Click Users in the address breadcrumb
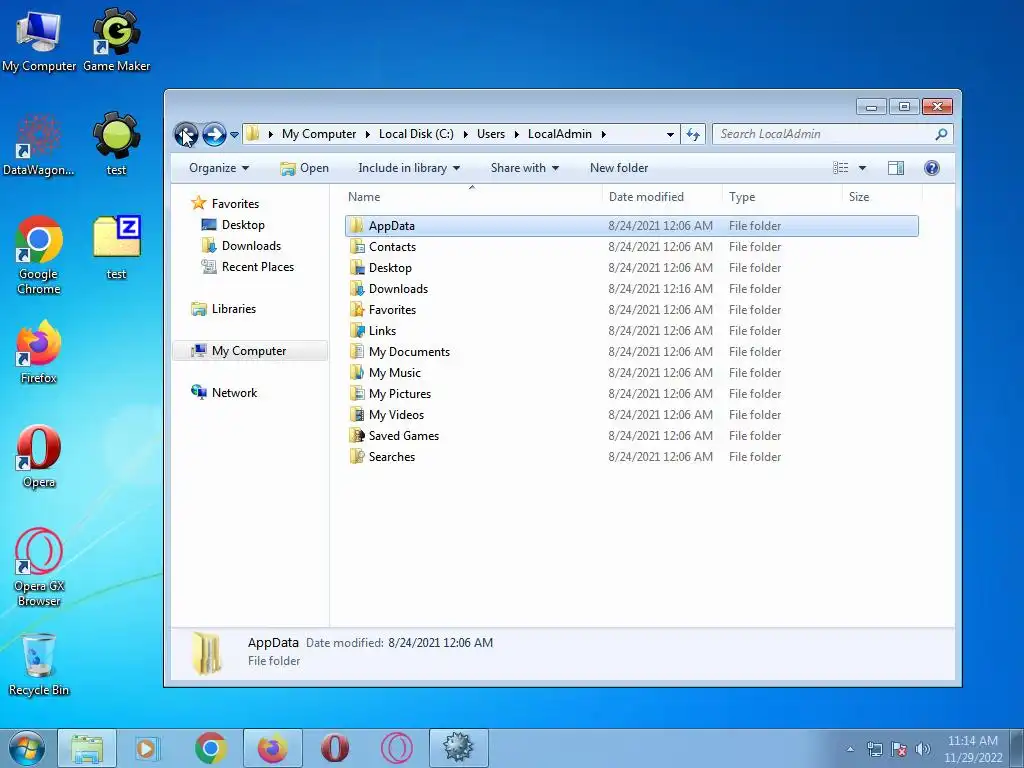 pyautogui.click(x=490, y=134)
